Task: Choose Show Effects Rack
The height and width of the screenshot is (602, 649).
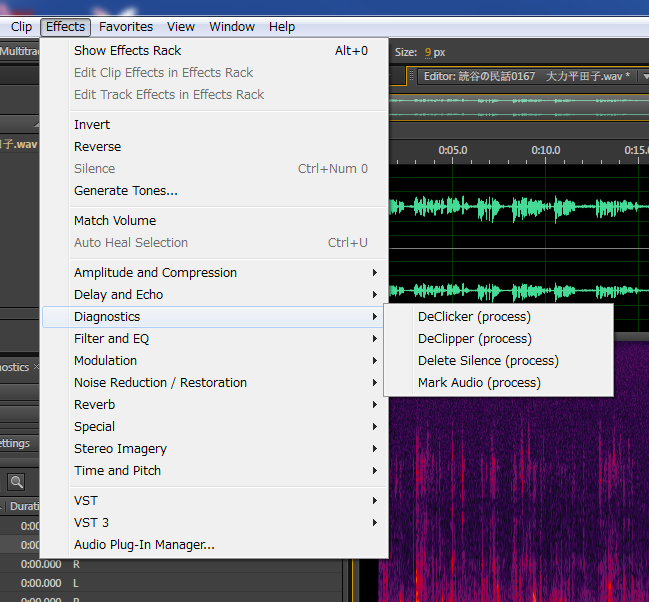Action: tap(215, 51)
